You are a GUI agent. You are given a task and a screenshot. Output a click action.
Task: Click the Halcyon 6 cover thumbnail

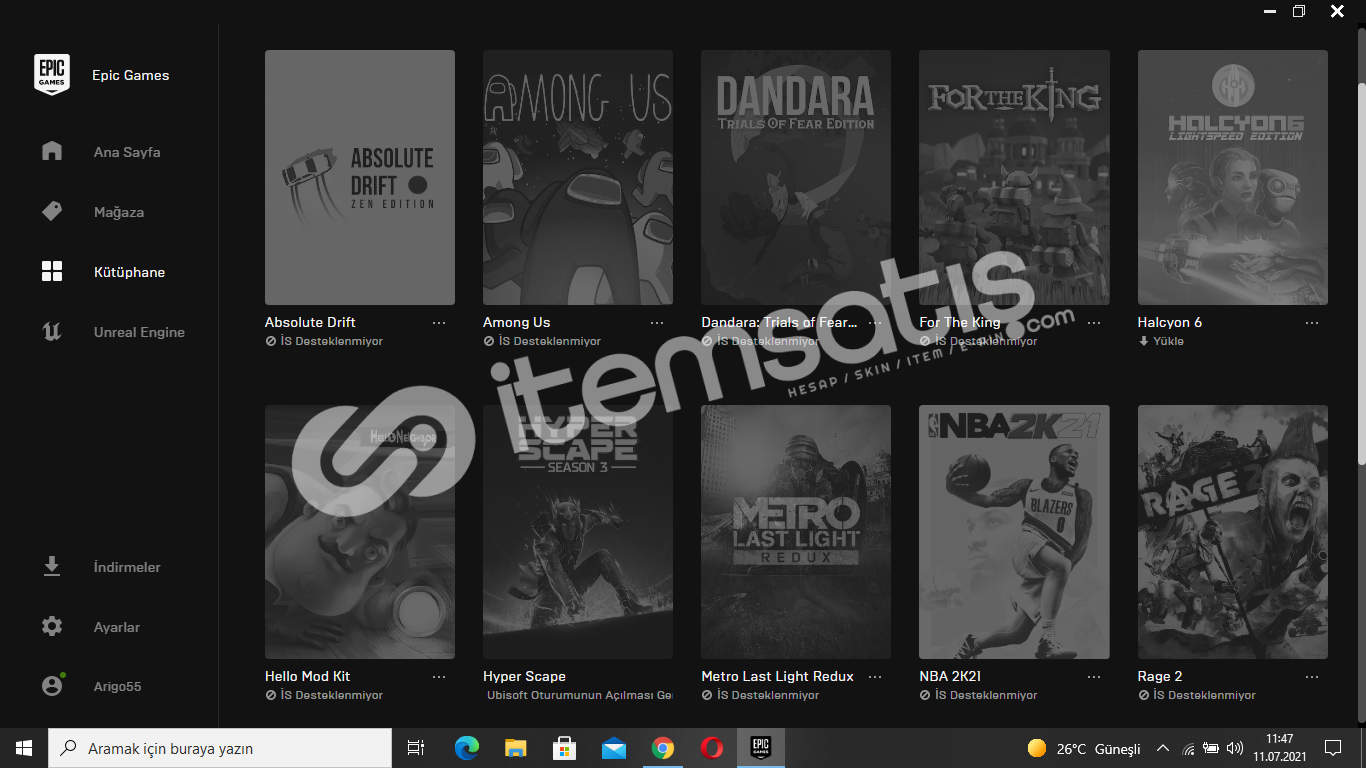pos(1233,177)
